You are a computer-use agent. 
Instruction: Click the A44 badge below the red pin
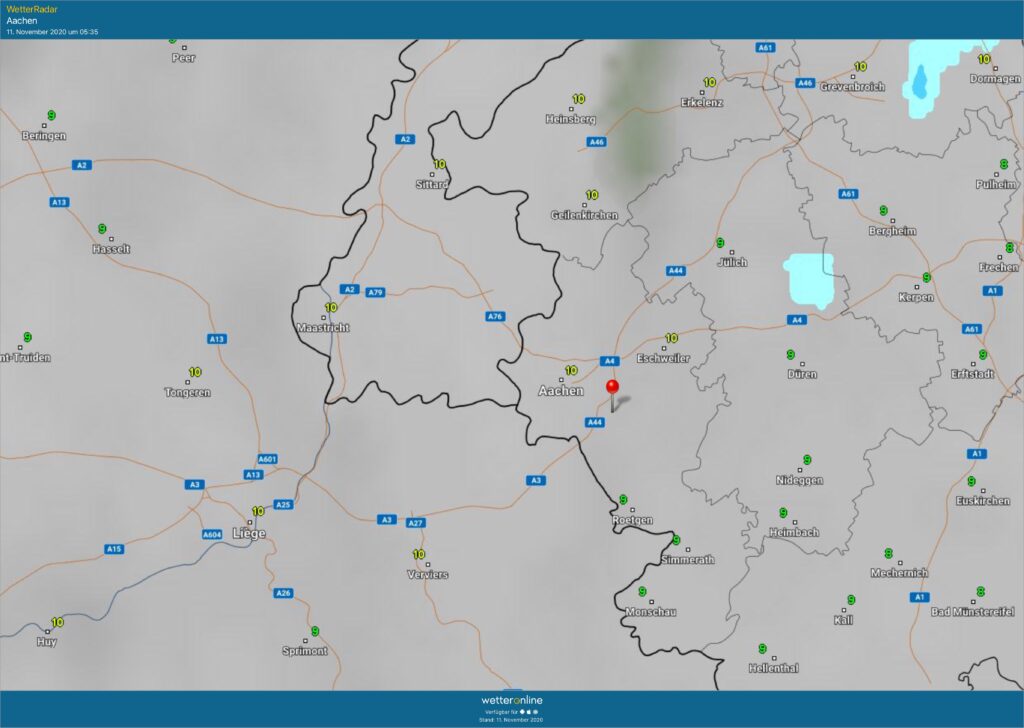[594, 422]
